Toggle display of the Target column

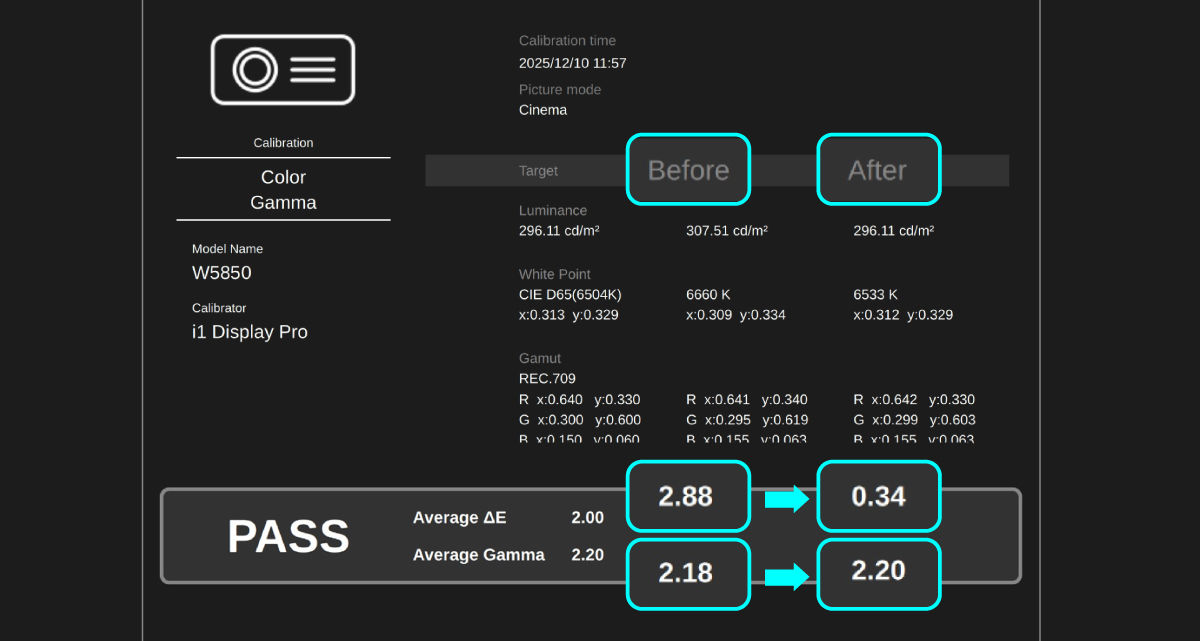pos(538,170)
